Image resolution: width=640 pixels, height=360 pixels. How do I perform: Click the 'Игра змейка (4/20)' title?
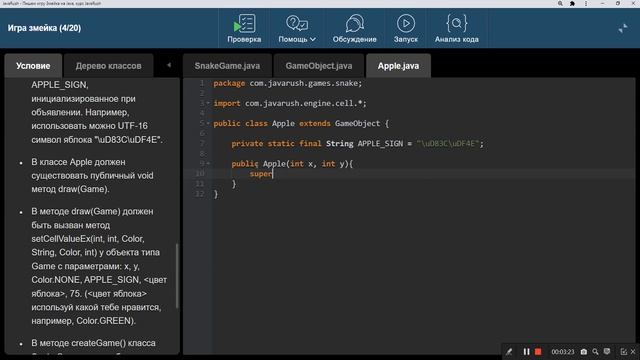(x=44, y=28)
